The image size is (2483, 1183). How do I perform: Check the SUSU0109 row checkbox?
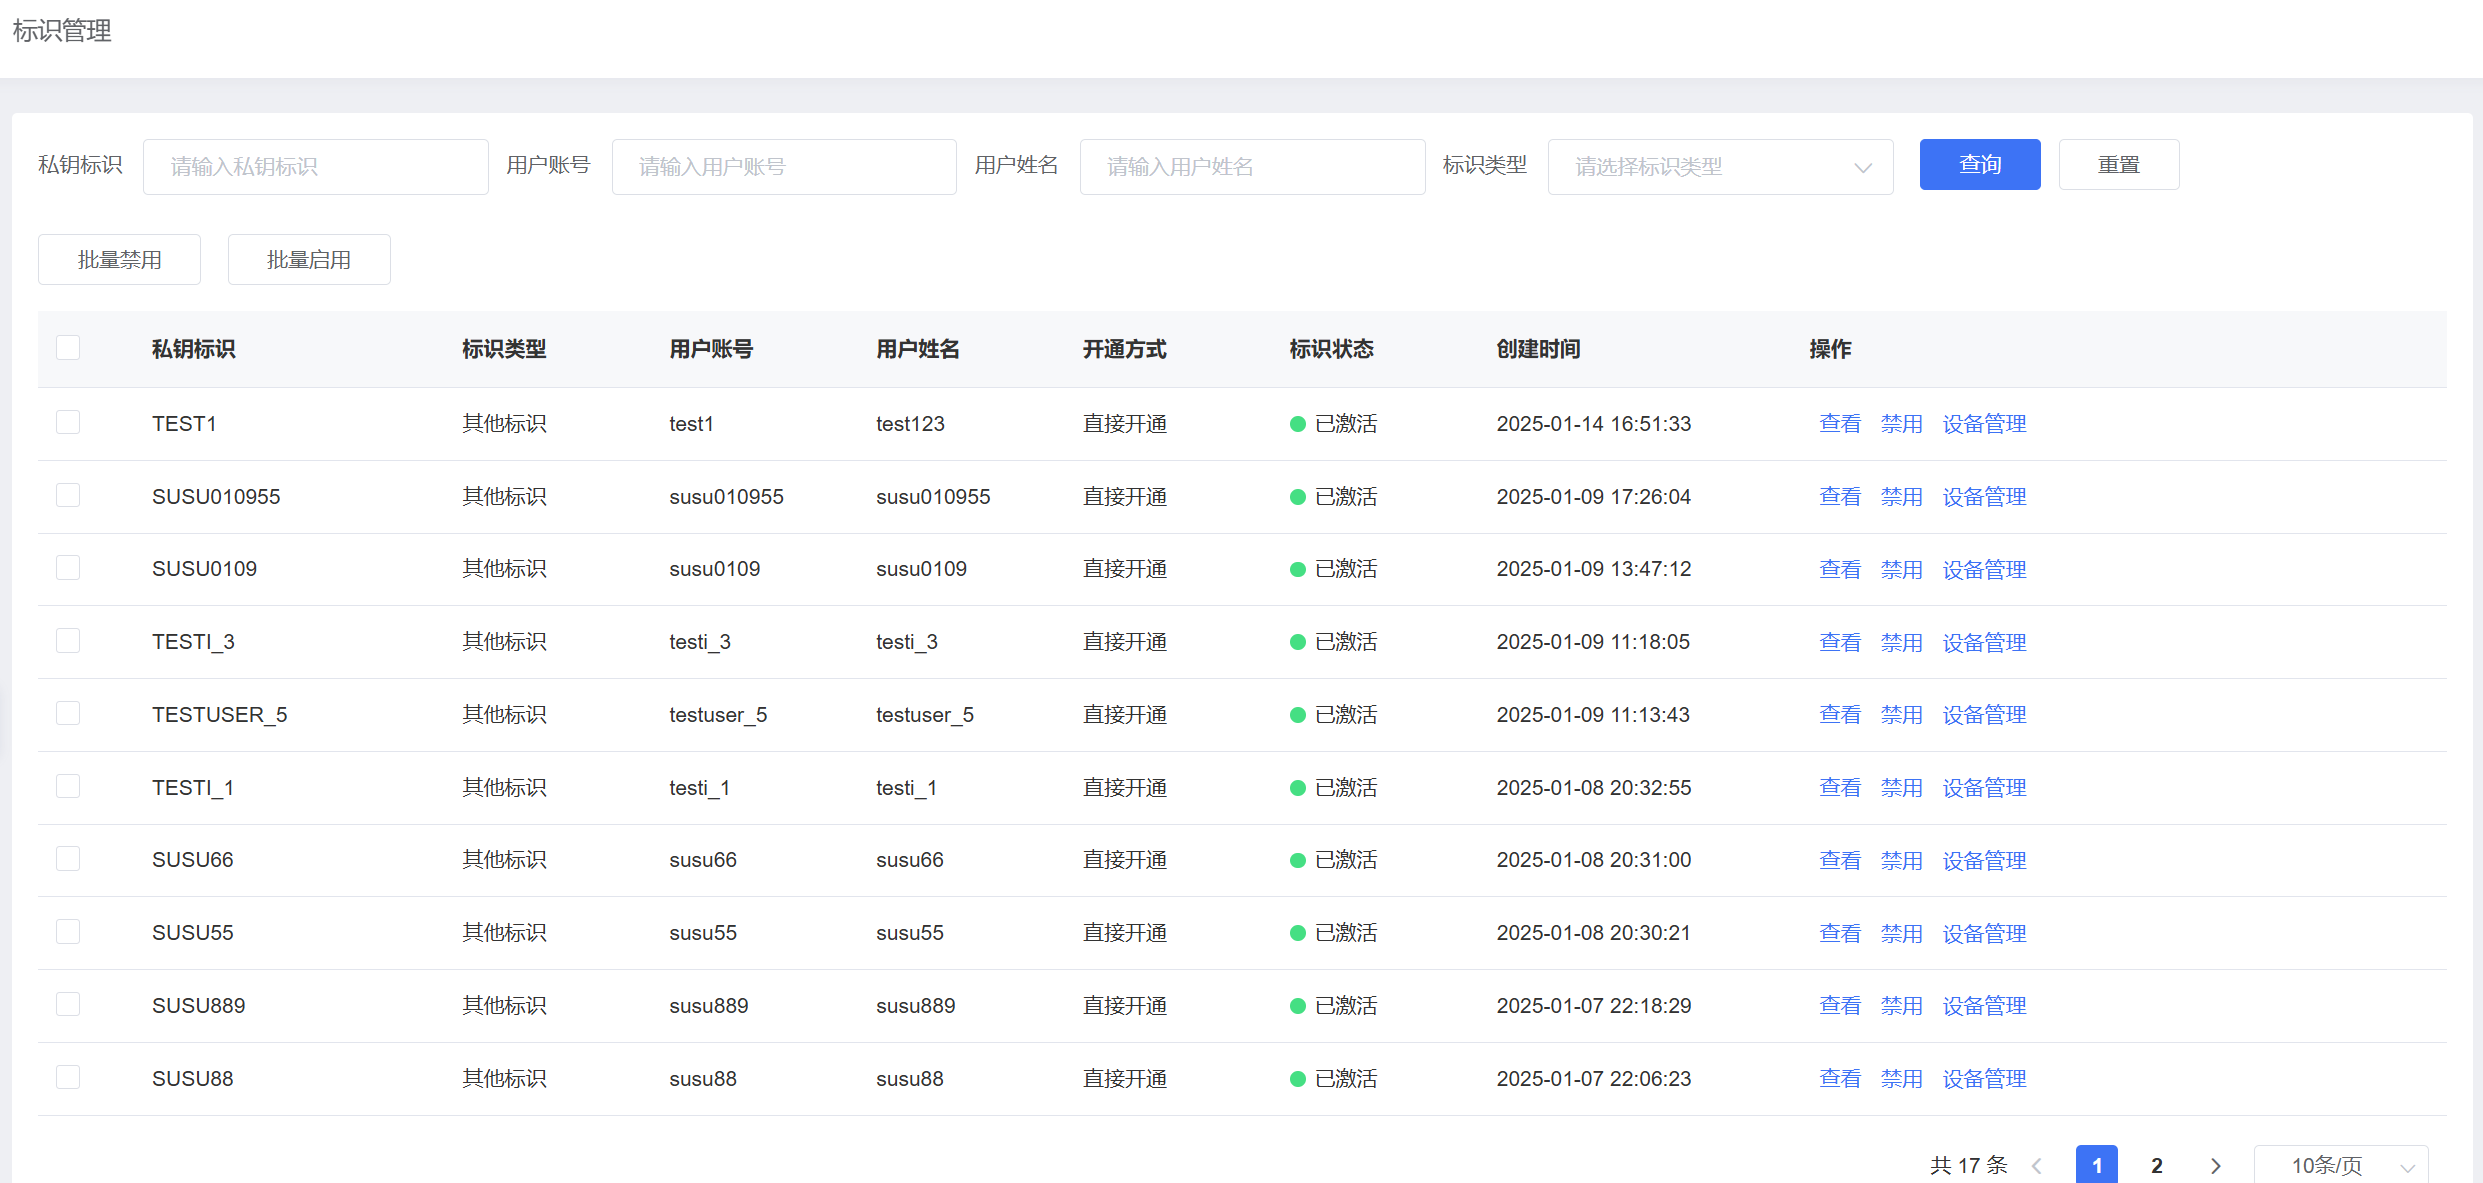tap(68, 567)
